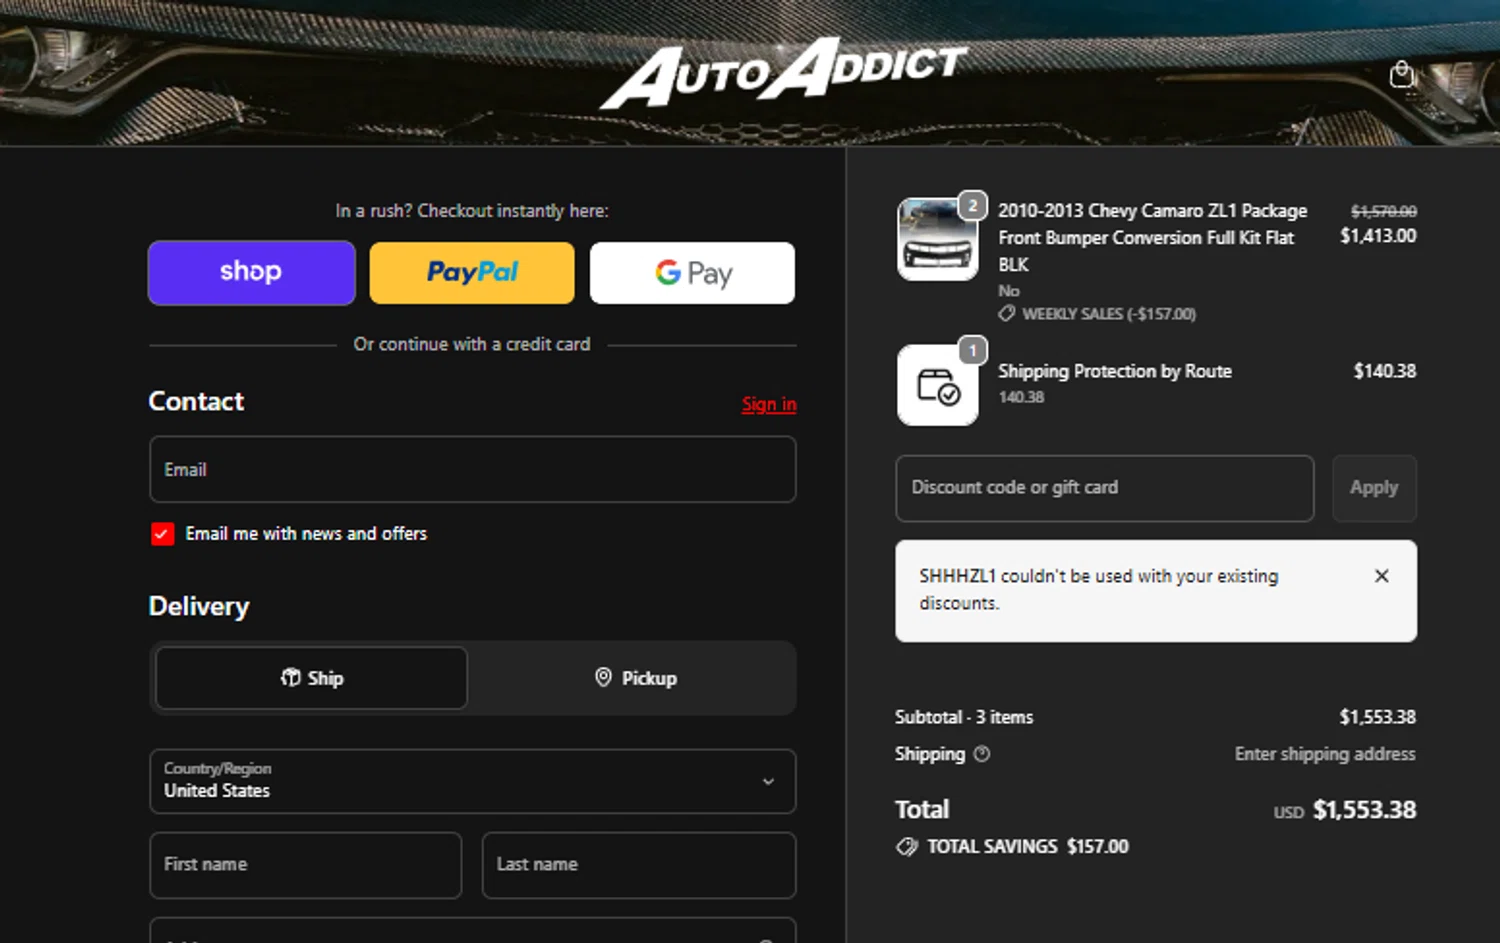This screenshot has width=1500, height=943.
Task: Check out with PayPal button
Action: point(472,272)
